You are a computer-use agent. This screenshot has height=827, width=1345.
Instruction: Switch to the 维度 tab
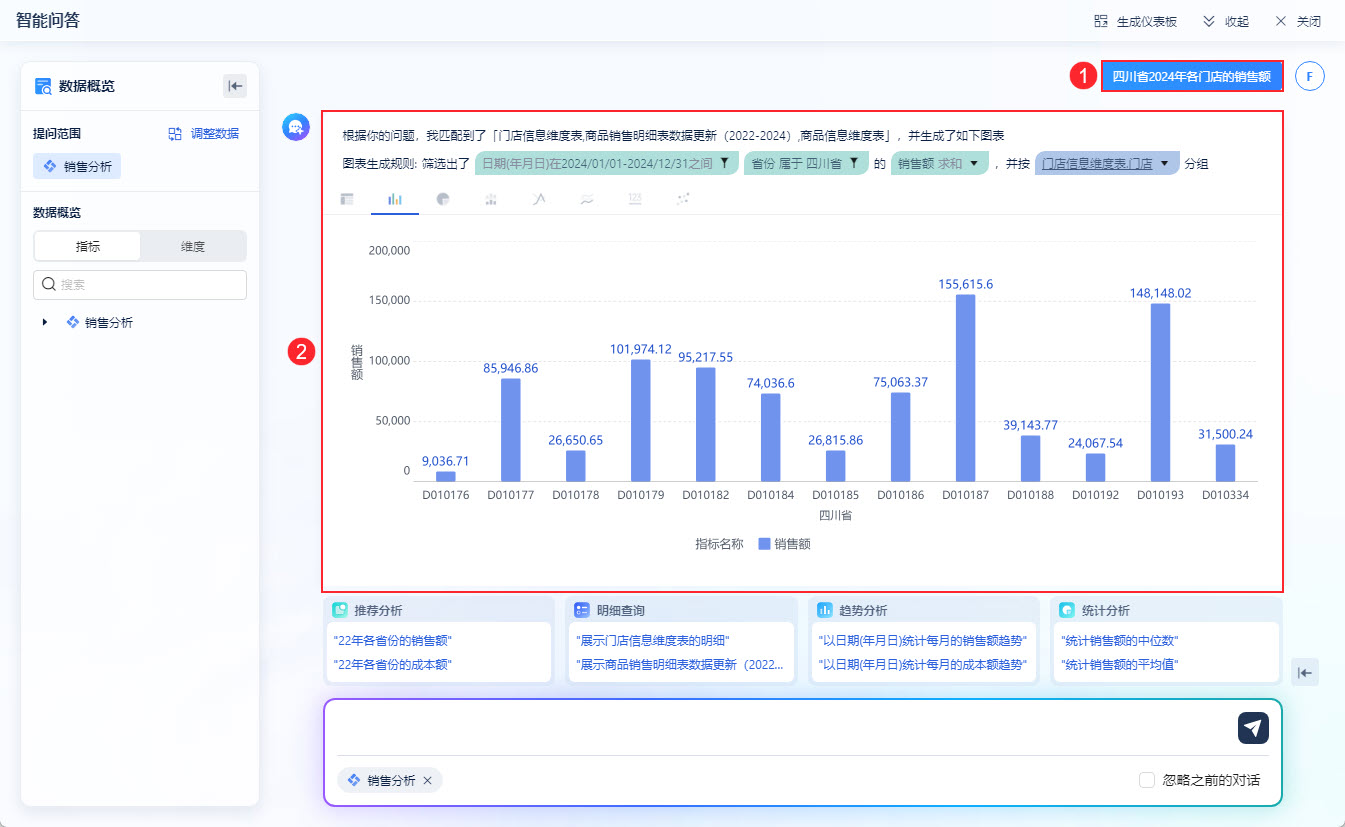193,246
